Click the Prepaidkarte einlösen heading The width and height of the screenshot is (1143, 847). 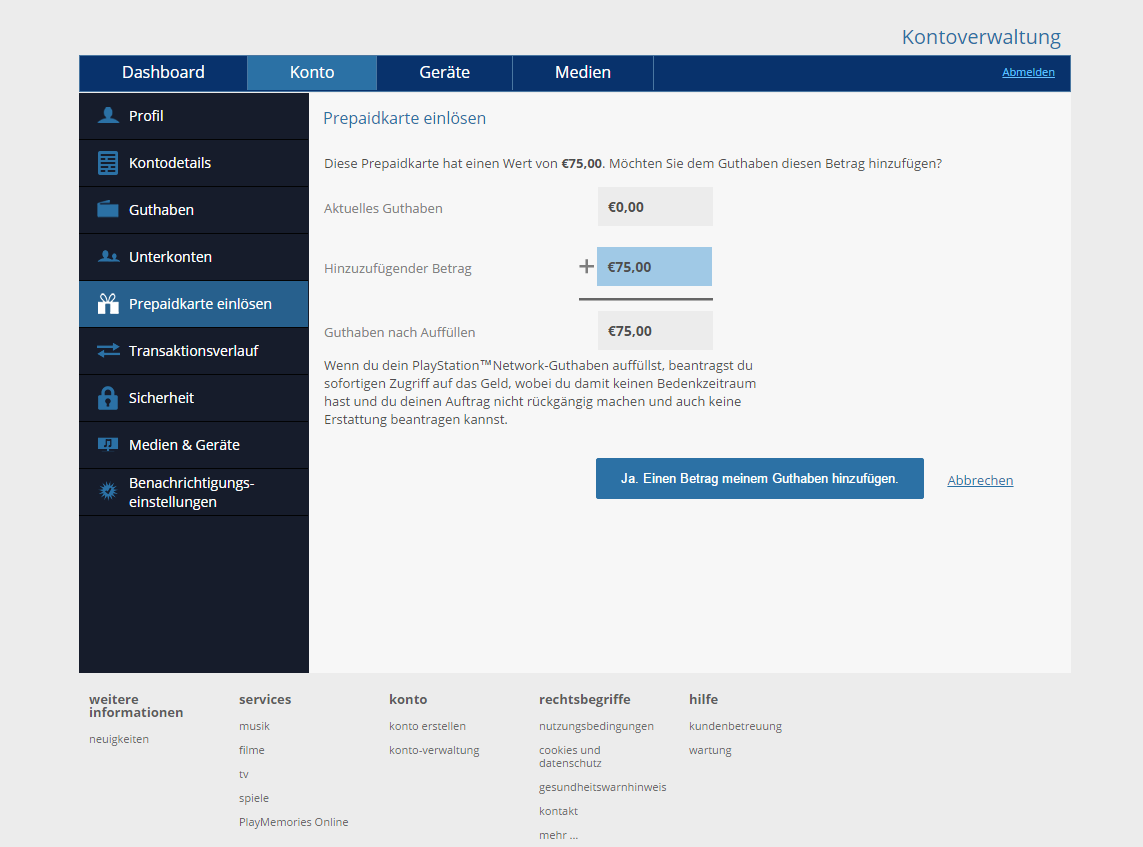pyautogui.click(x=405, y=118)
